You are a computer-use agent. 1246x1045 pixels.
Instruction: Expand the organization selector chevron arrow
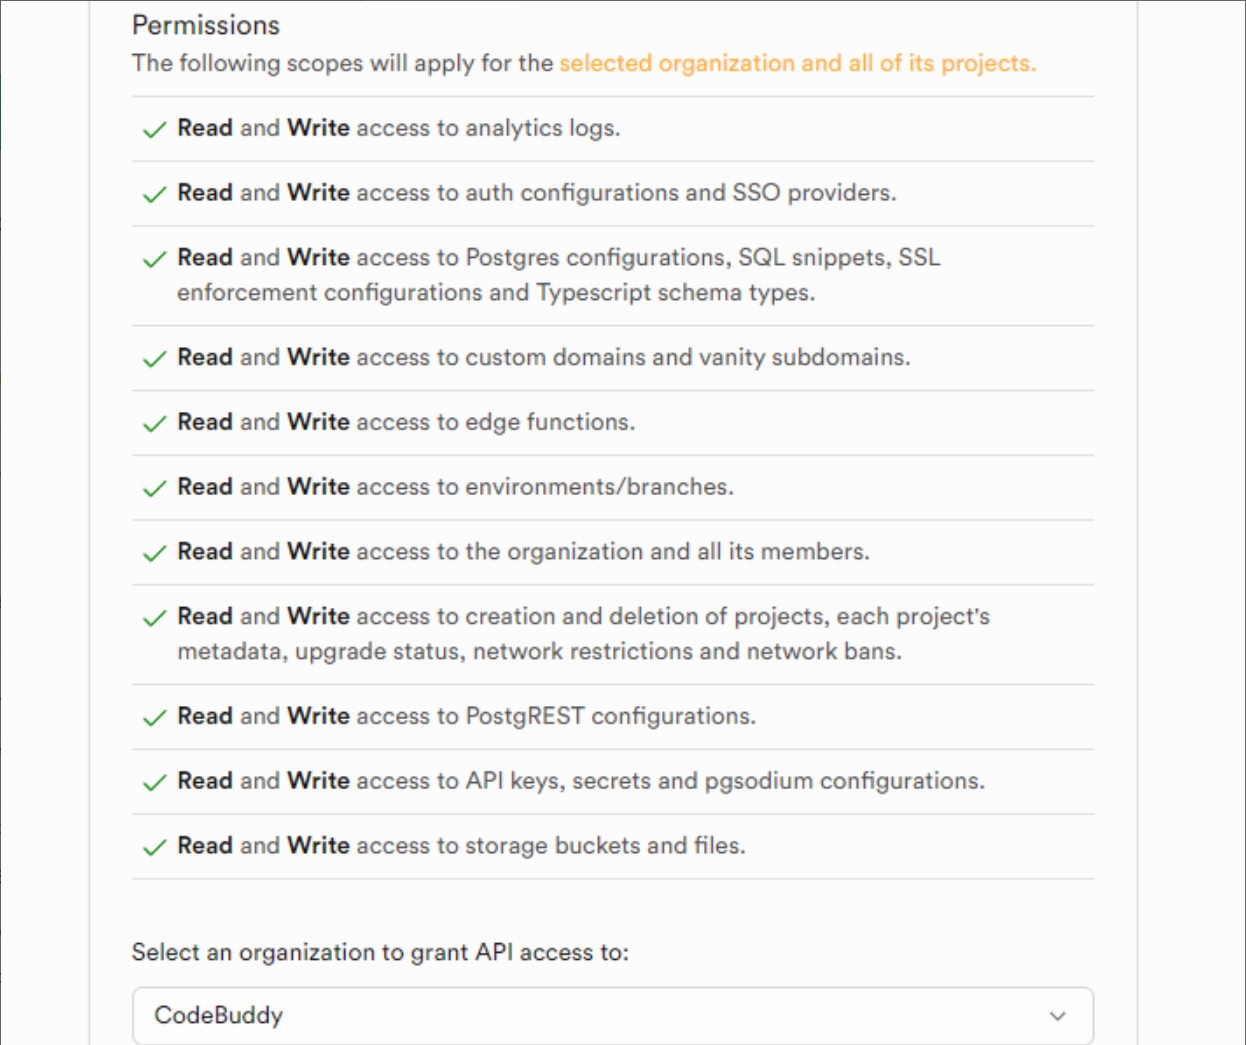(x=1057, y=1016)
